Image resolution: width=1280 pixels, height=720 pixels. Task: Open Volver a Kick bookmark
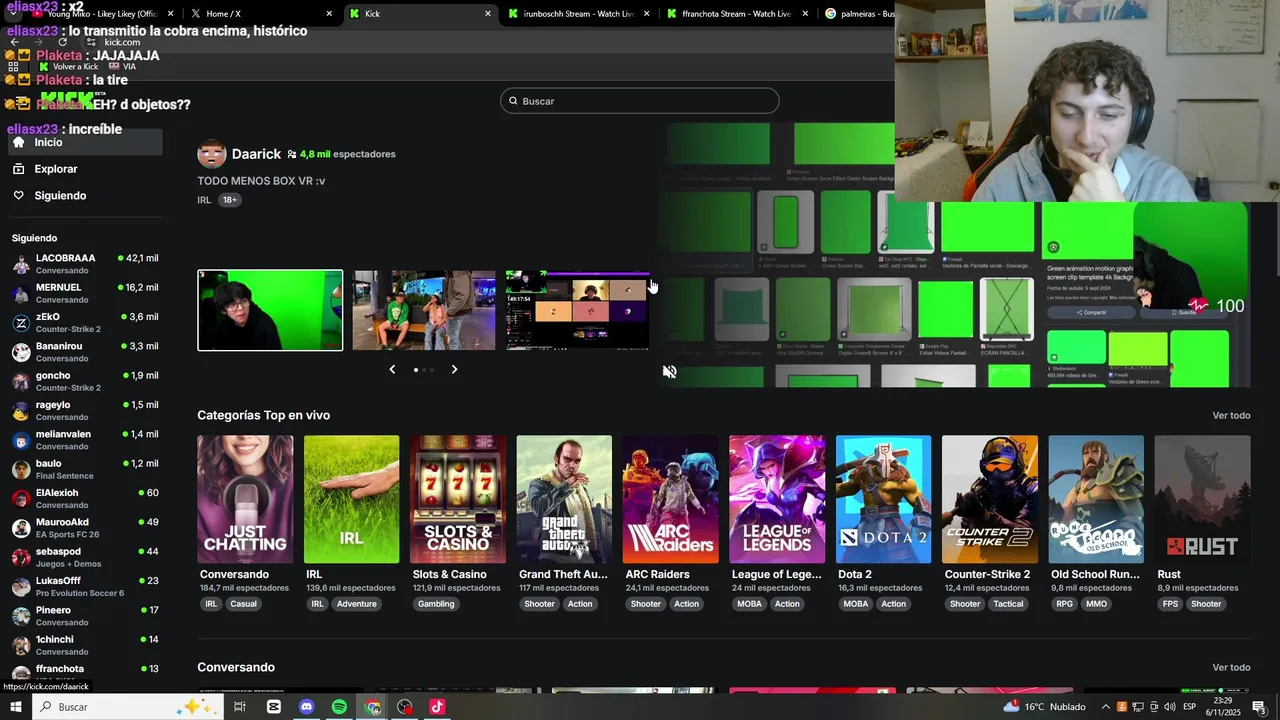point(68,67)
